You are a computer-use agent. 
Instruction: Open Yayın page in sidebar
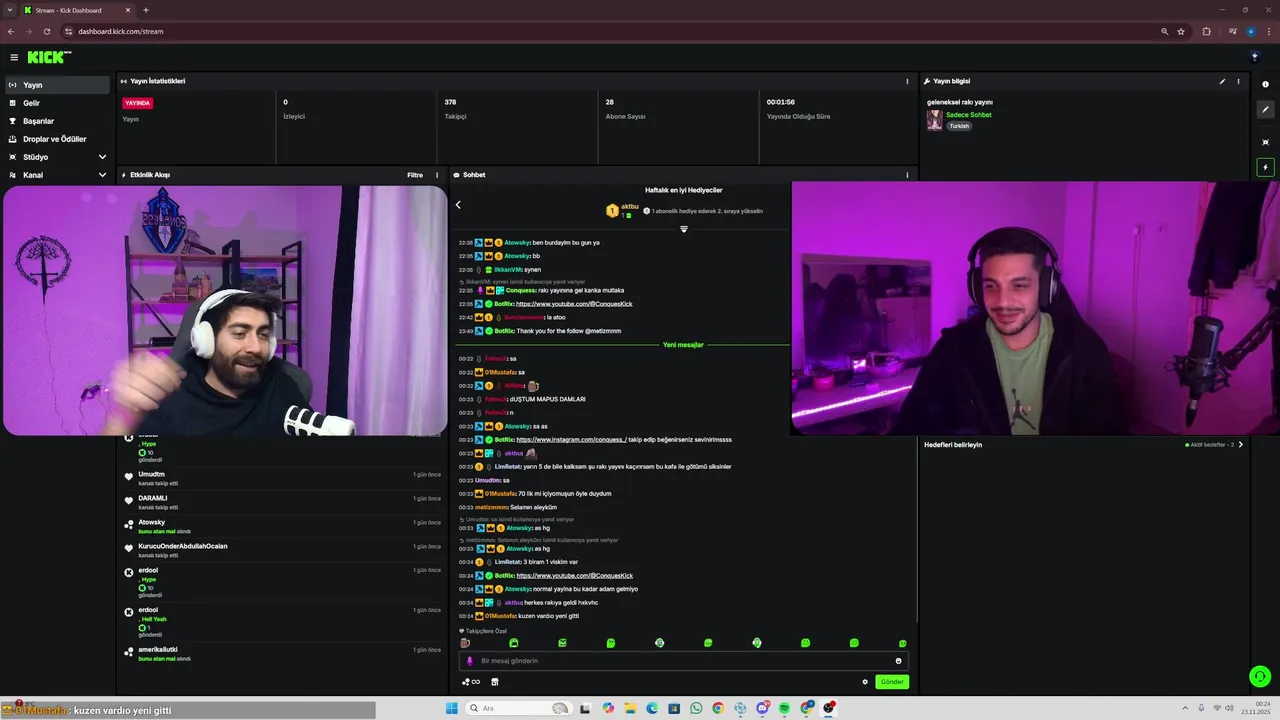pyautogui.click(x=55, y=85)
